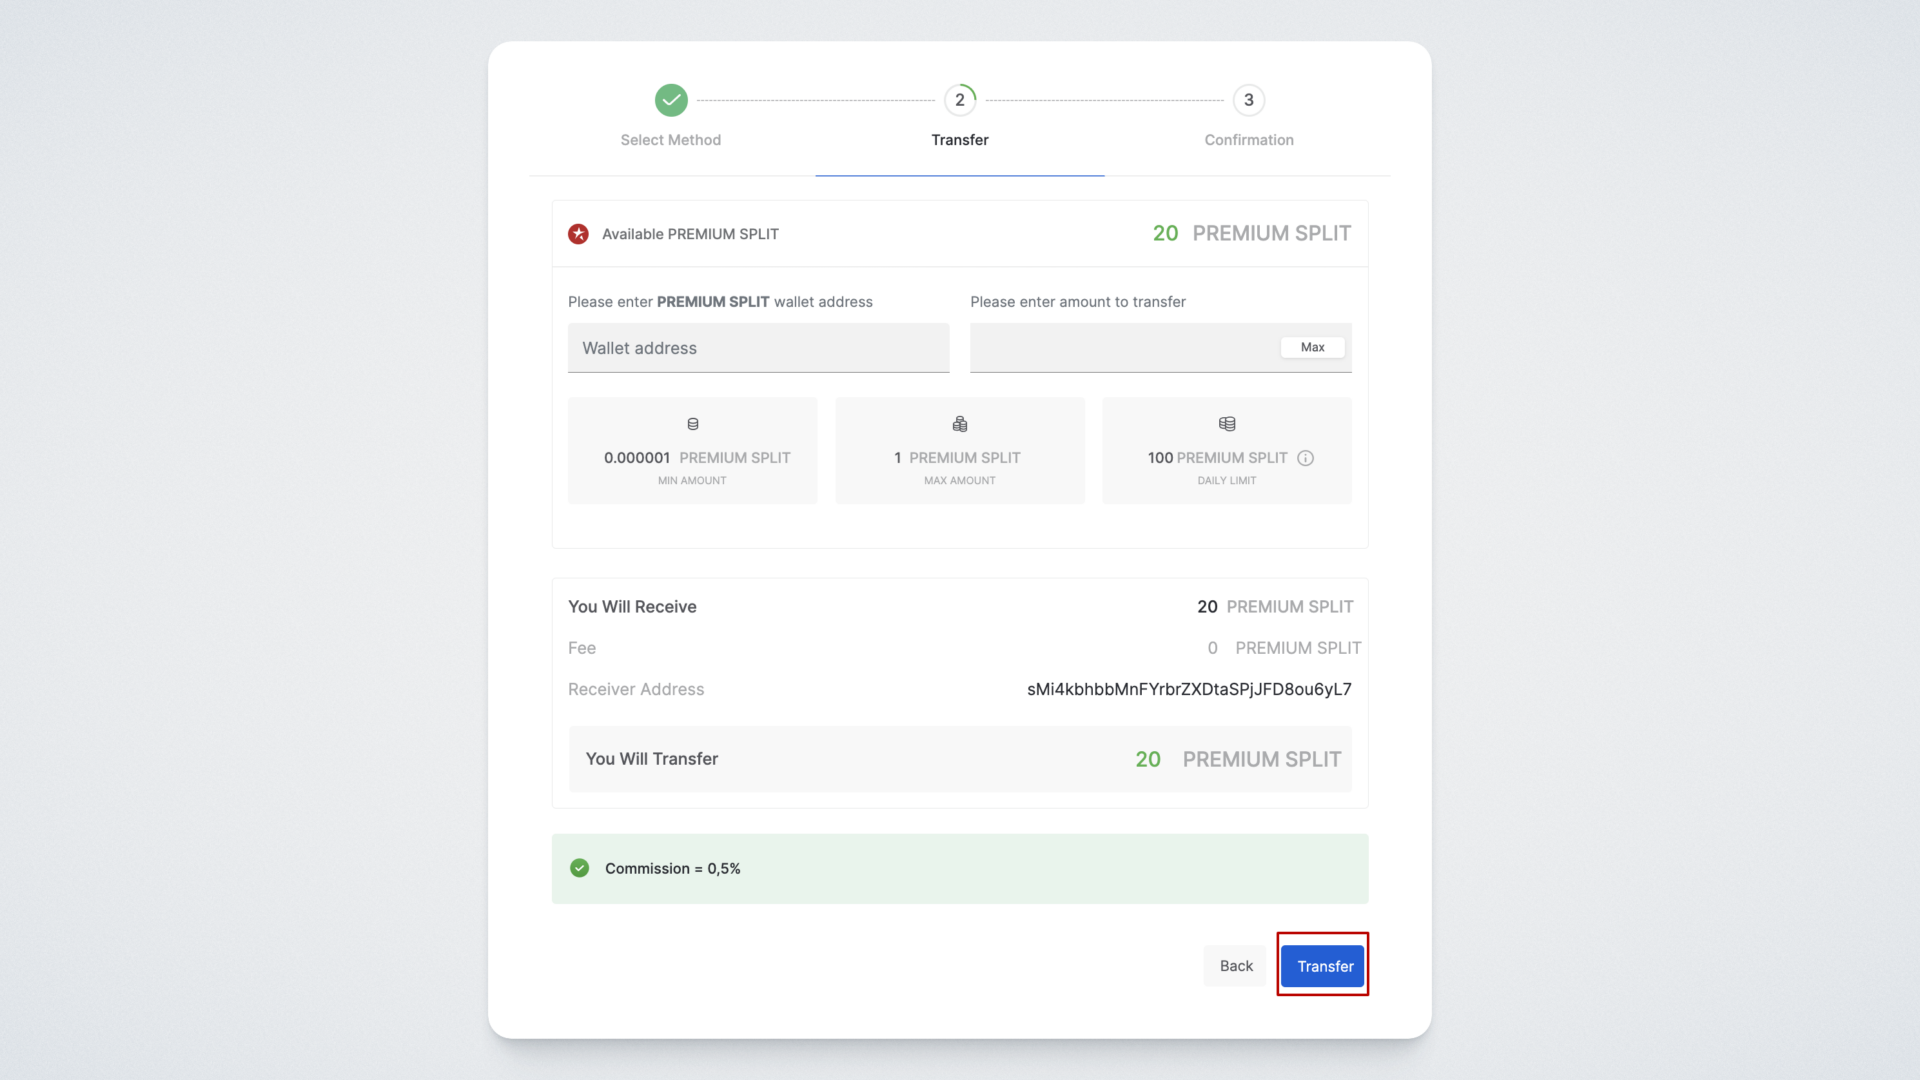The height and width of the screenshot is (1080, 1920).
Task: Click the info icon beside daily limit
Action: [1305, 458]
